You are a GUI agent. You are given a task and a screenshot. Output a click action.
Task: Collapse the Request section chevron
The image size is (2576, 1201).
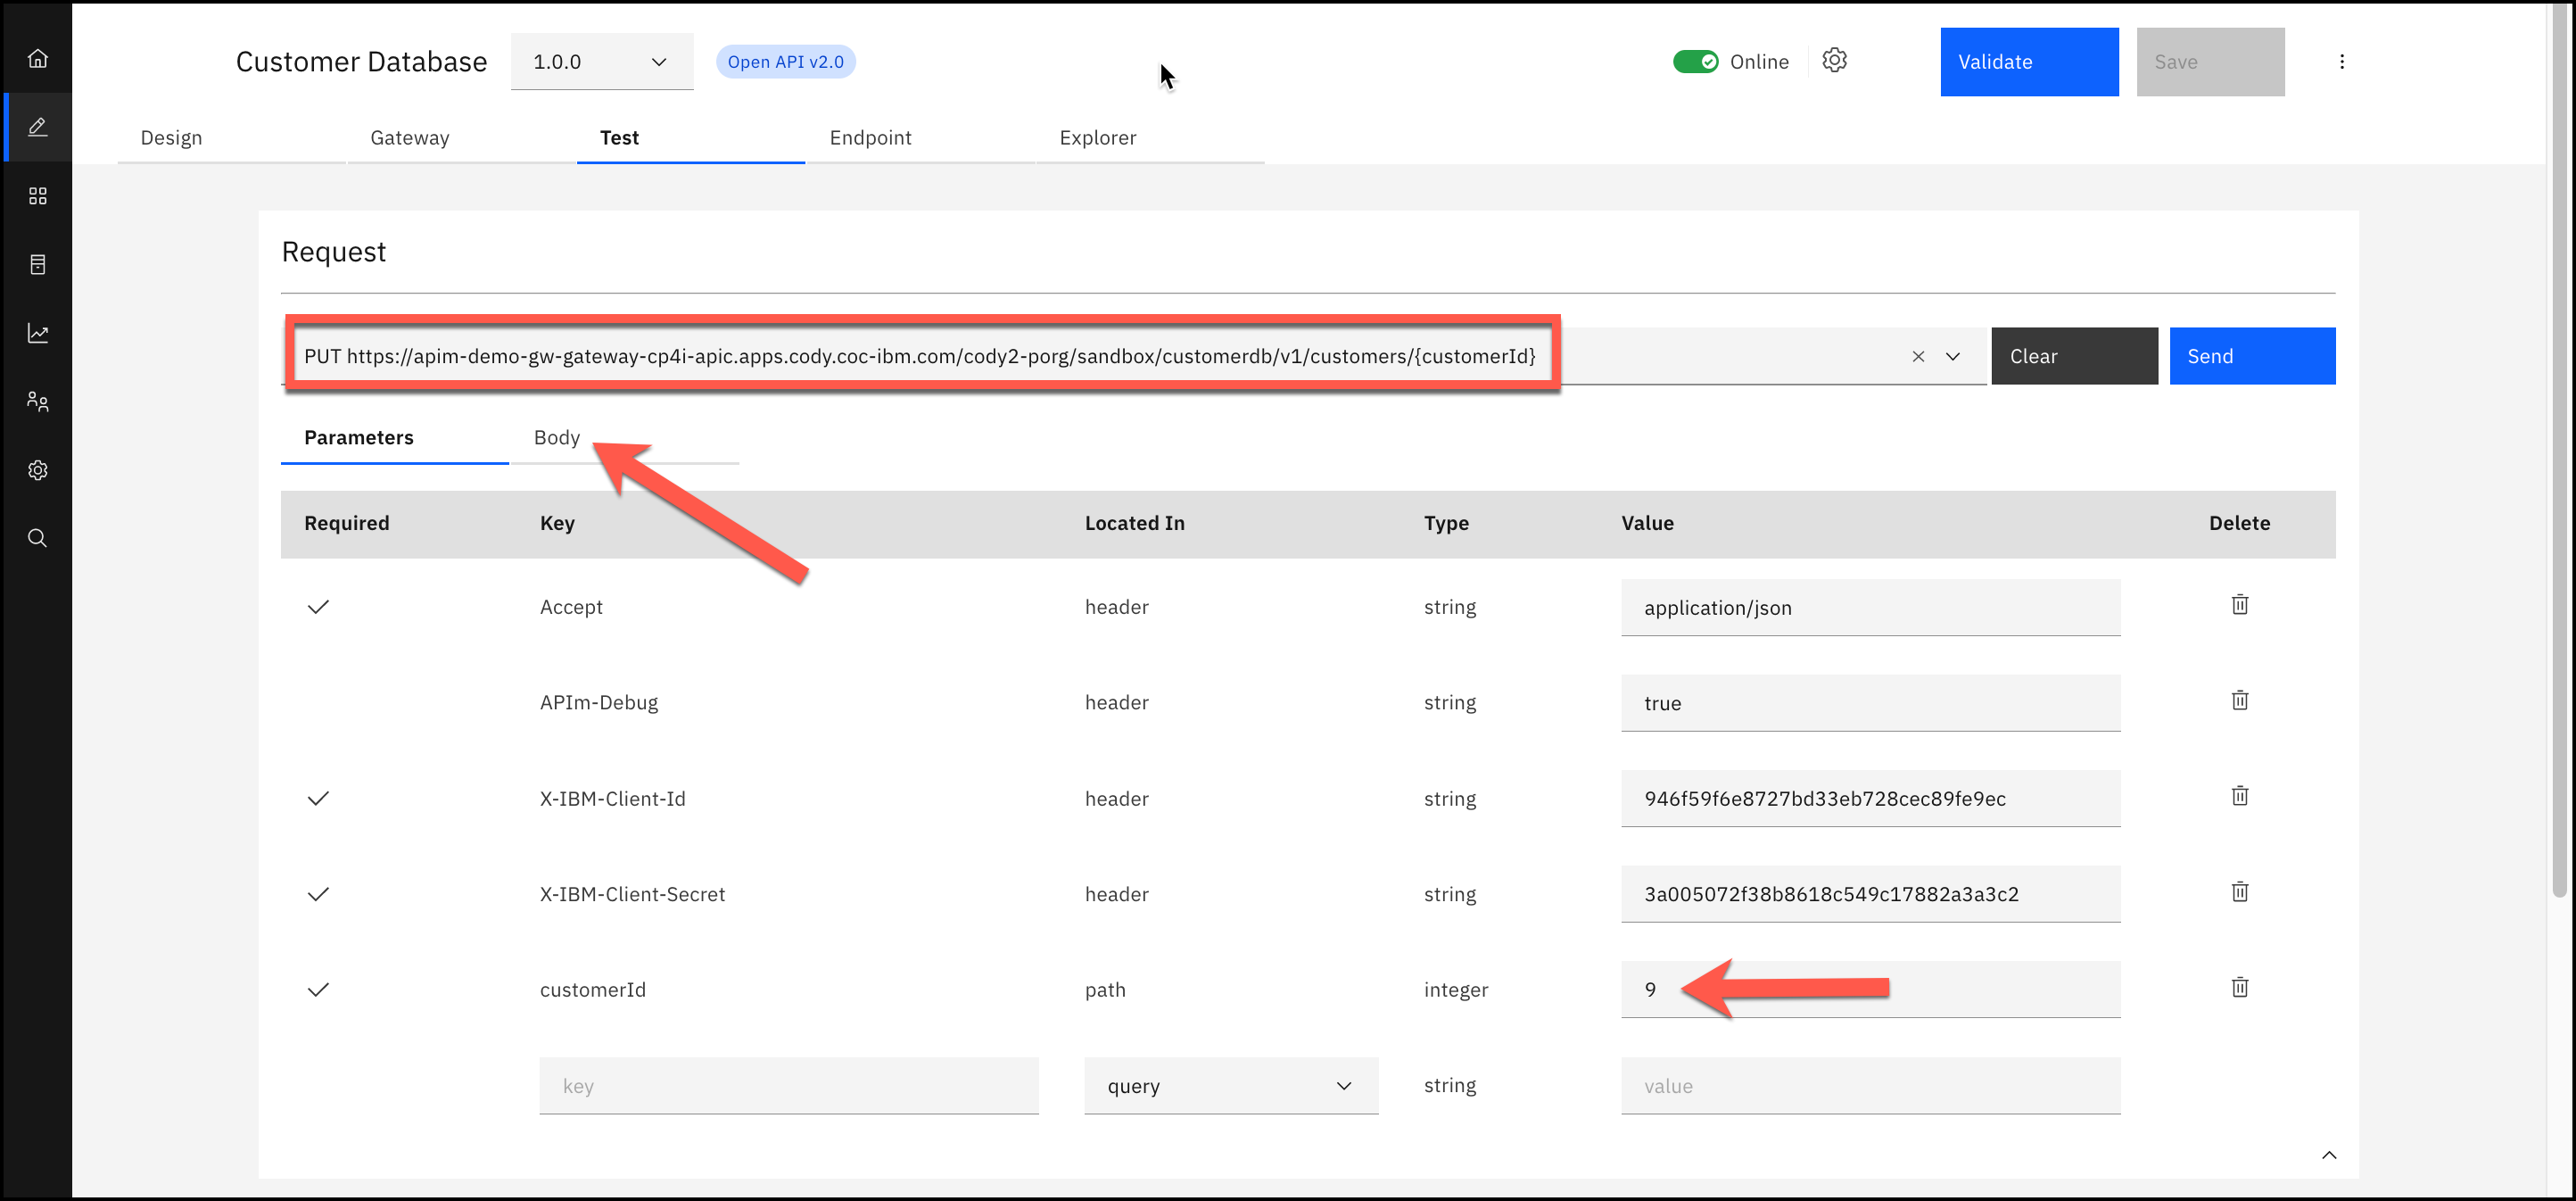pos(2328,1155)
